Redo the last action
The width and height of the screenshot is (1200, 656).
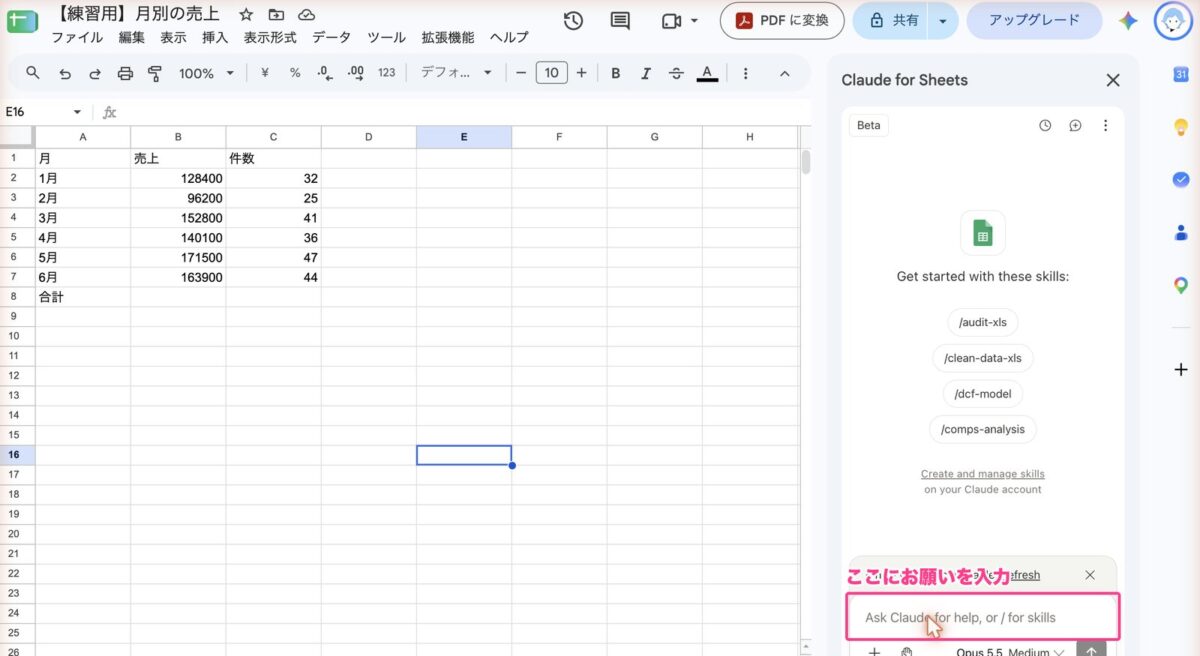[95, 73]
